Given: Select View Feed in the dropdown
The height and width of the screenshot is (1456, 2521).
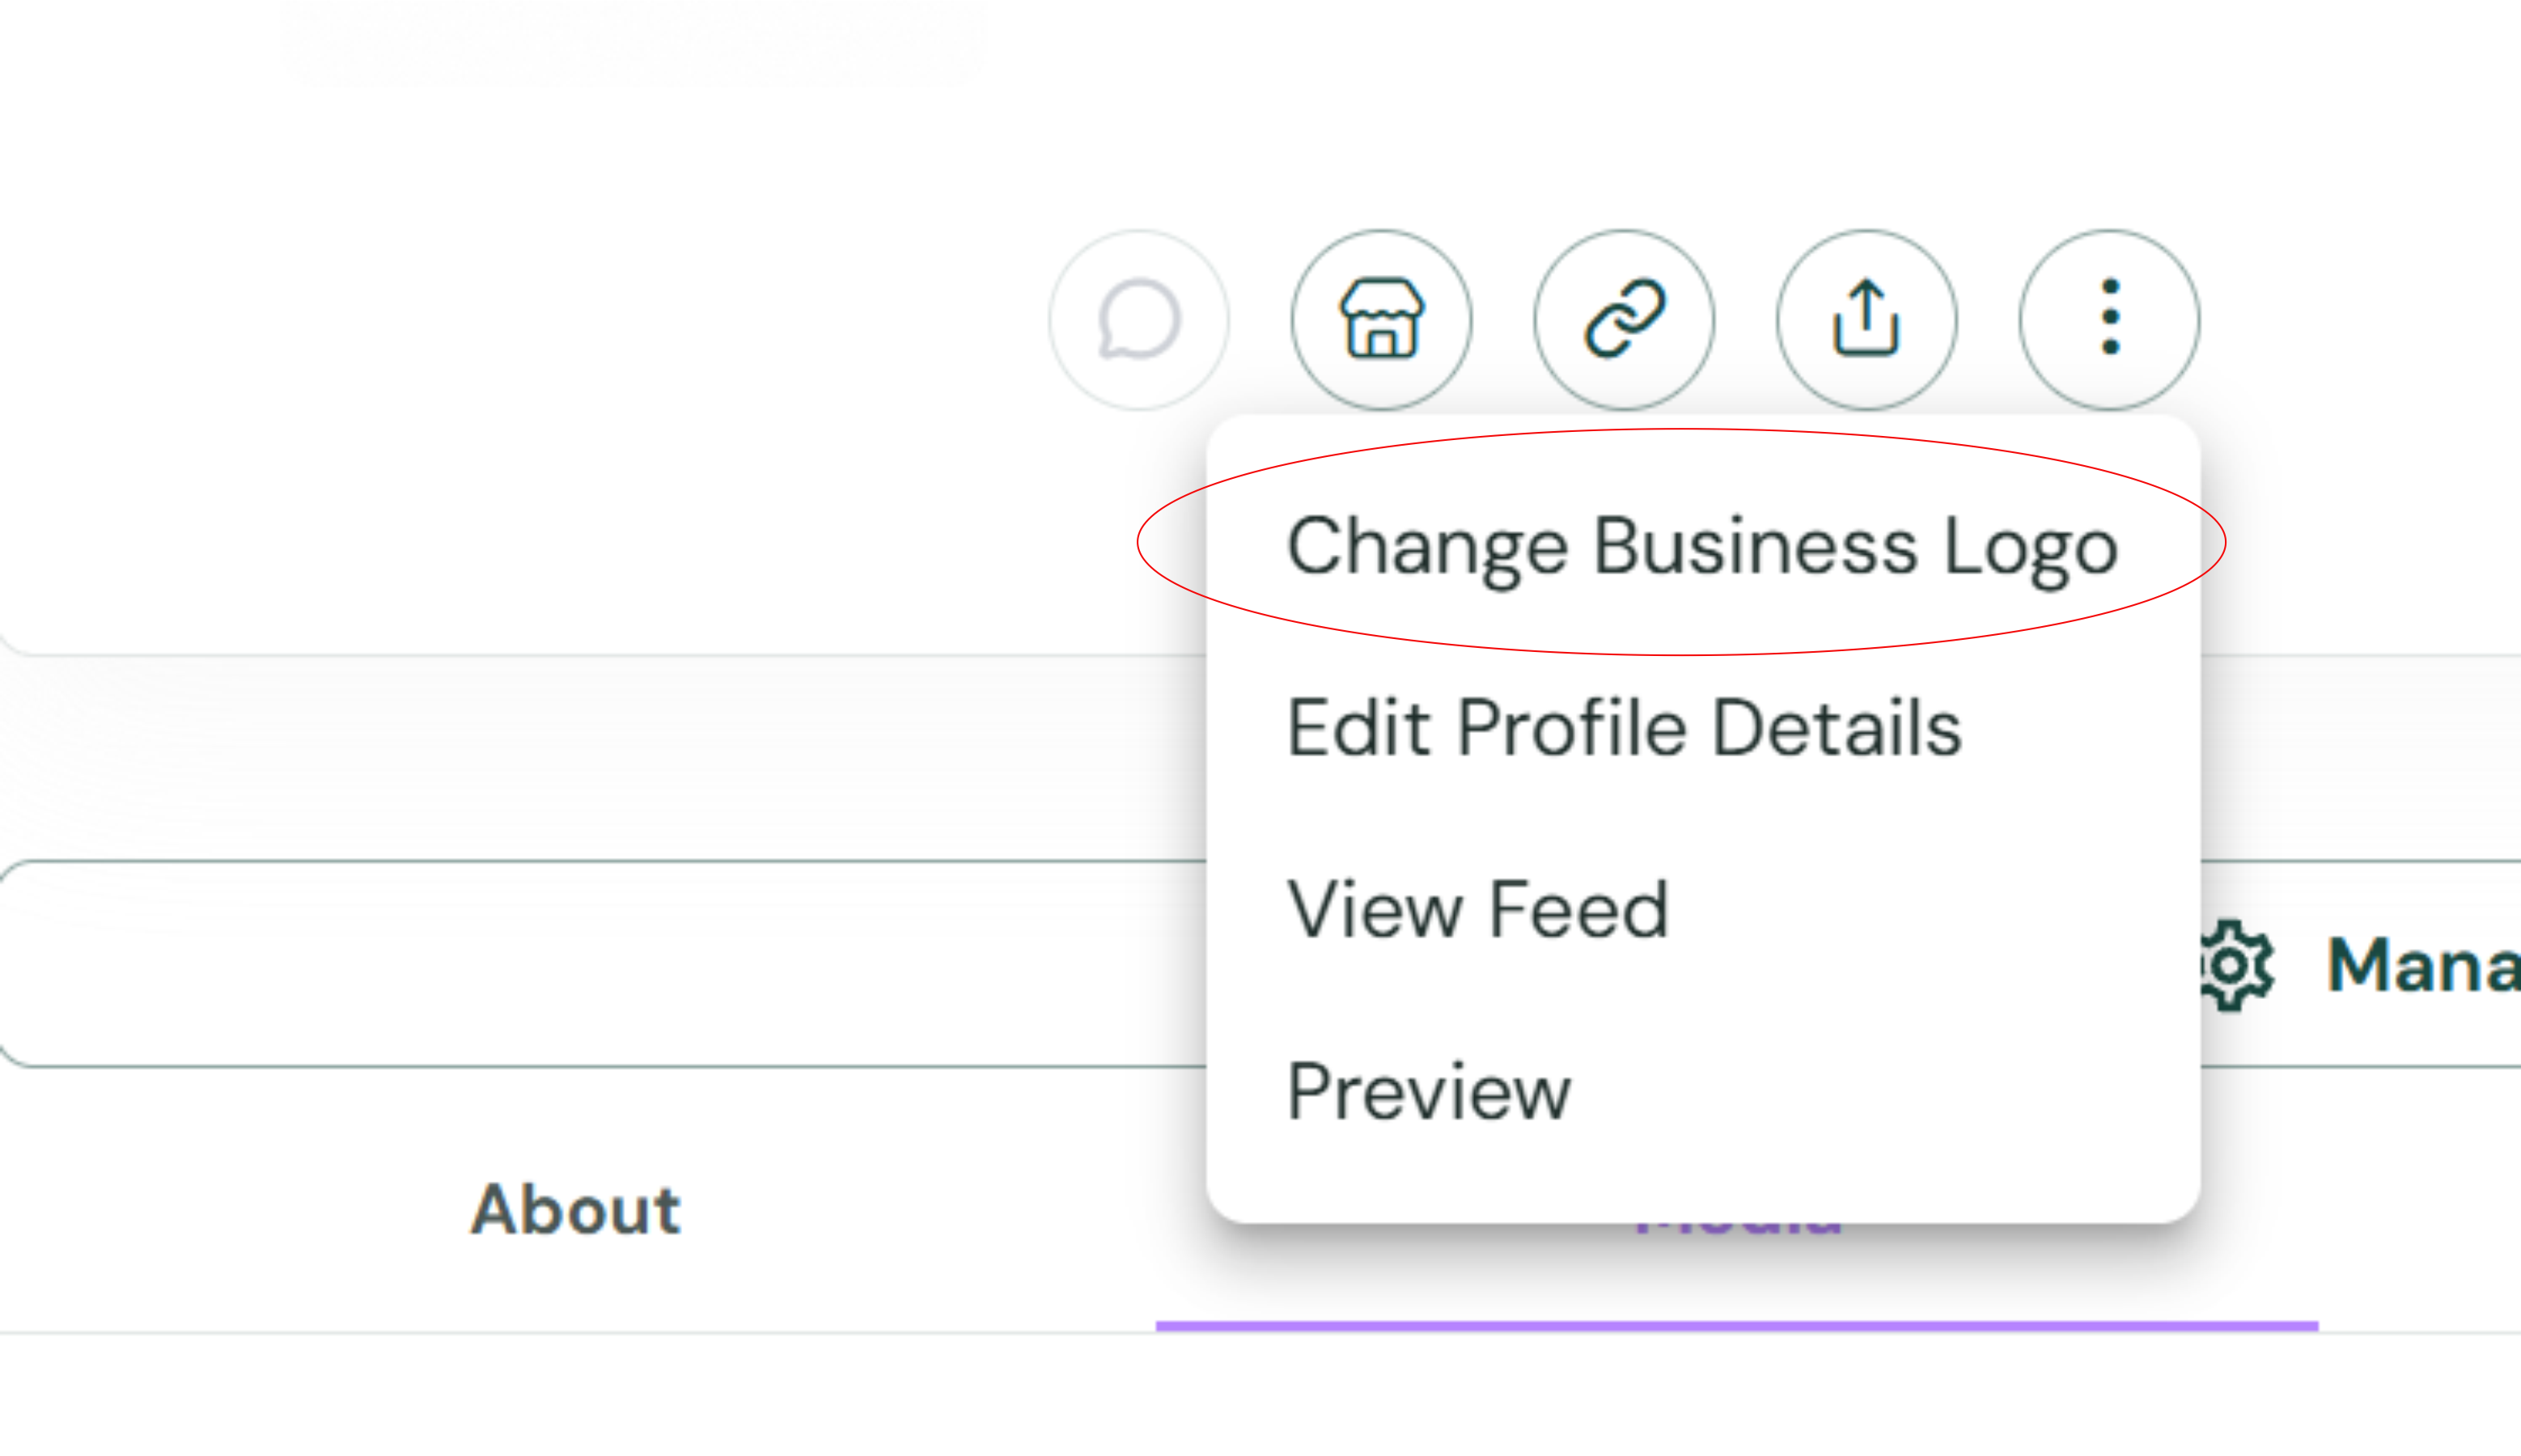Looking at the screenshot, I should click(x=1478, y=910).
